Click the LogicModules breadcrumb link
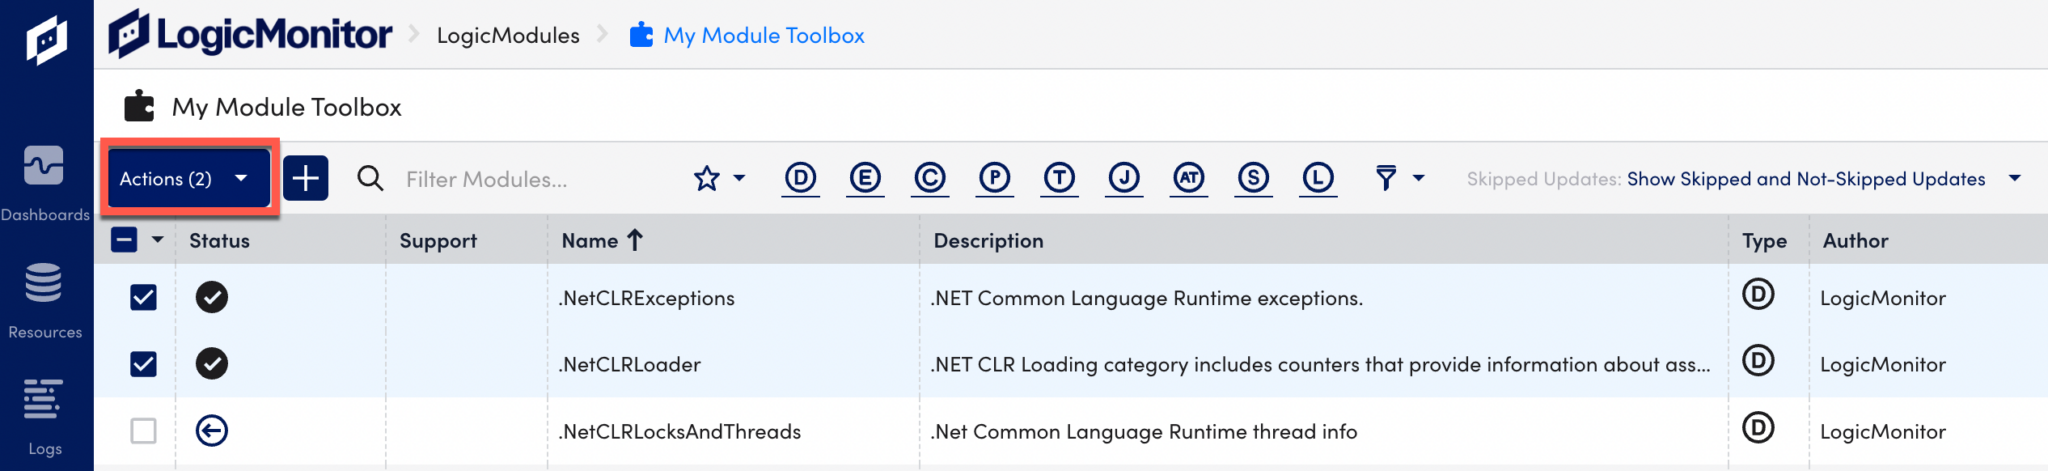Viewport: 2048px width, 471px height. (x=508, y=35)
